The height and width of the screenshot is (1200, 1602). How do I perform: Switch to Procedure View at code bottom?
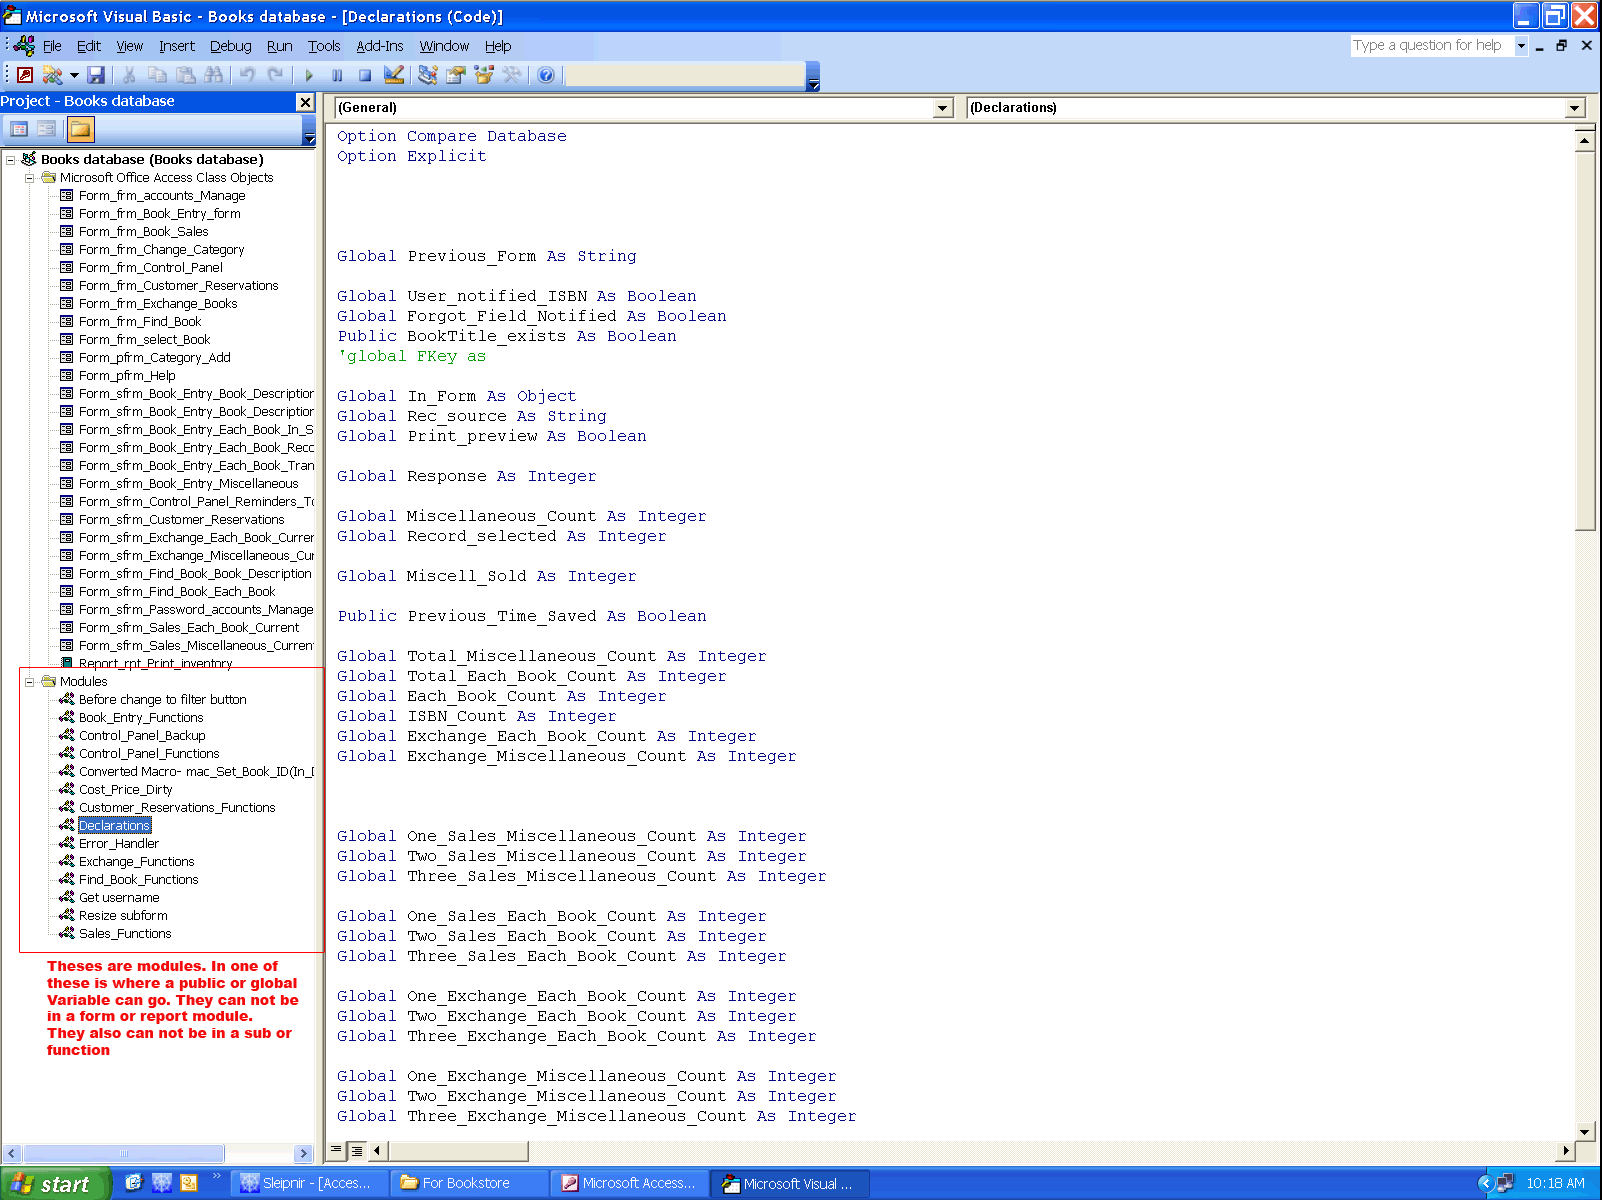coord(337,1150)
